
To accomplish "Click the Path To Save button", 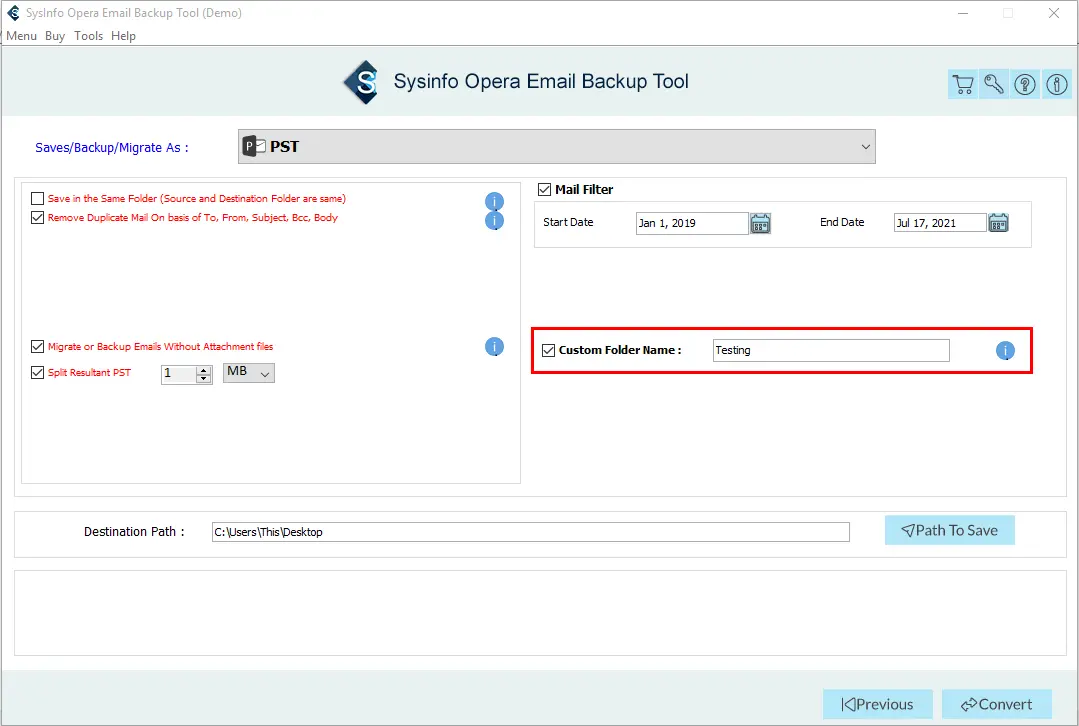I will (949, 531).
